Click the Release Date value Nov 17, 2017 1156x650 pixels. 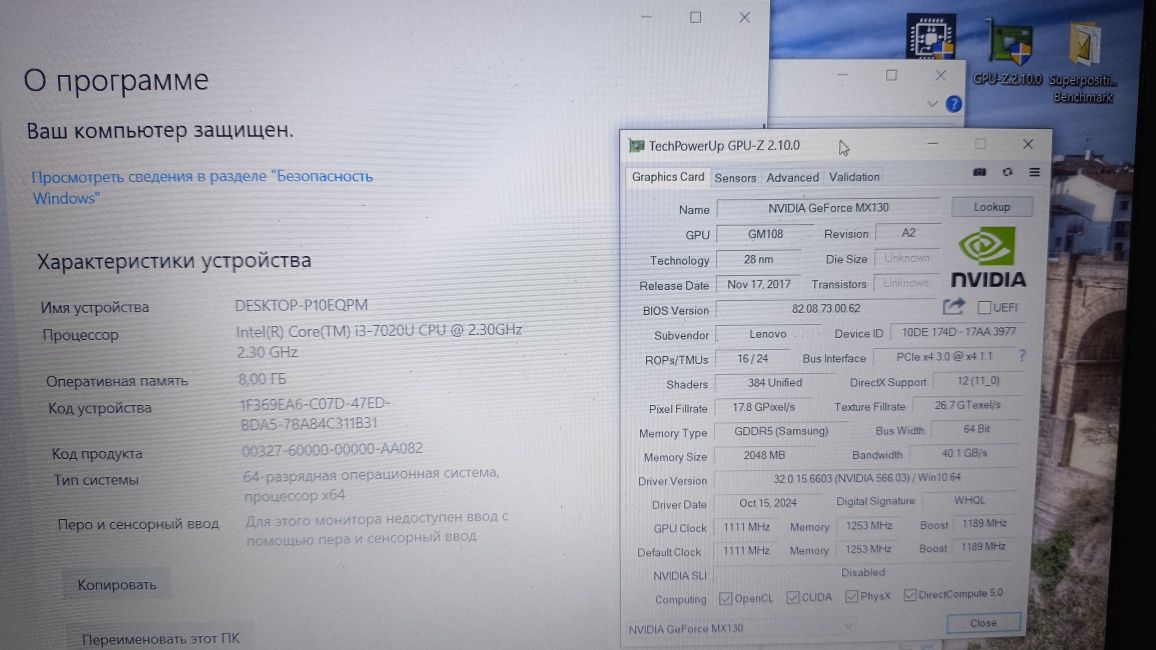coord(759,284)
